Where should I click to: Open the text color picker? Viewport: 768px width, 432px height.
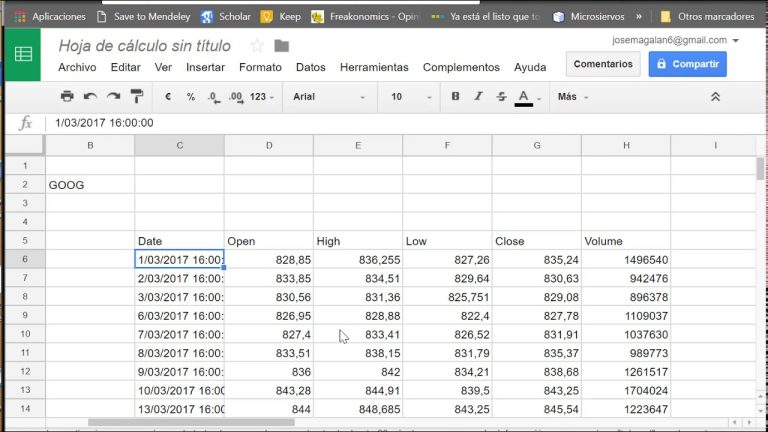pyautogui.click(x=524, y=97)
